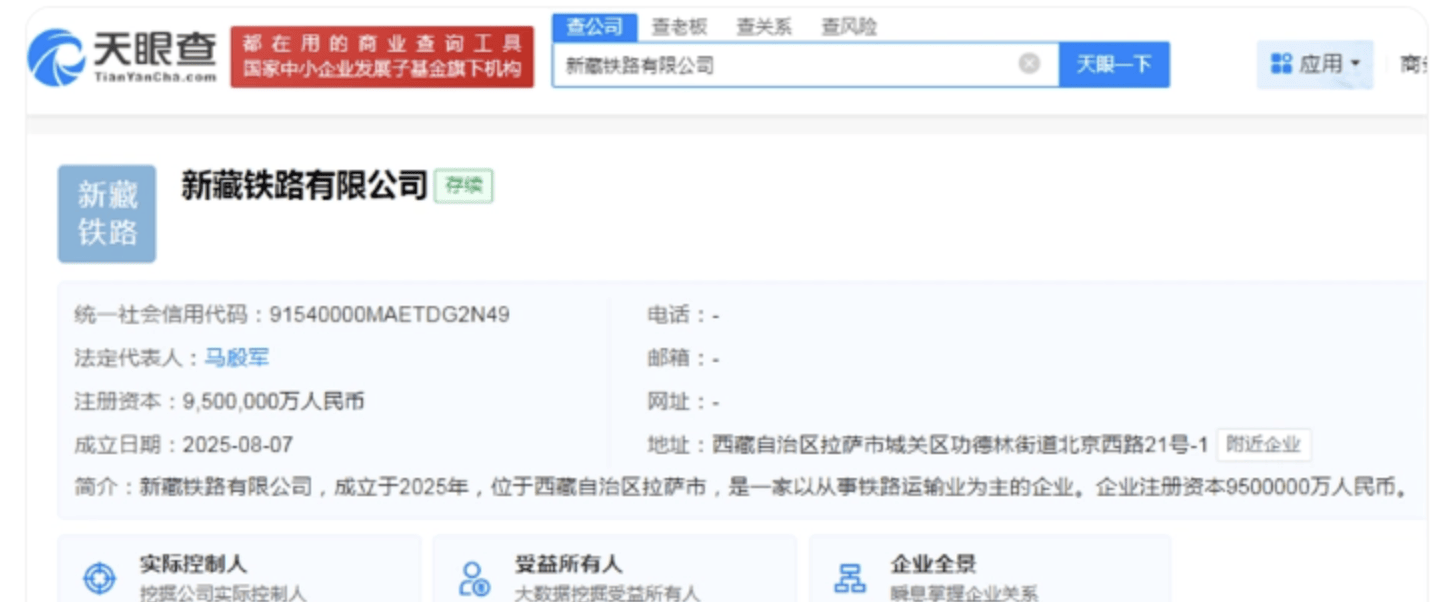Viewport: 1440px width, 602px height.
Task: Select the 查公司 search tab
Action: pyautogui.click(x=594, y=27)
